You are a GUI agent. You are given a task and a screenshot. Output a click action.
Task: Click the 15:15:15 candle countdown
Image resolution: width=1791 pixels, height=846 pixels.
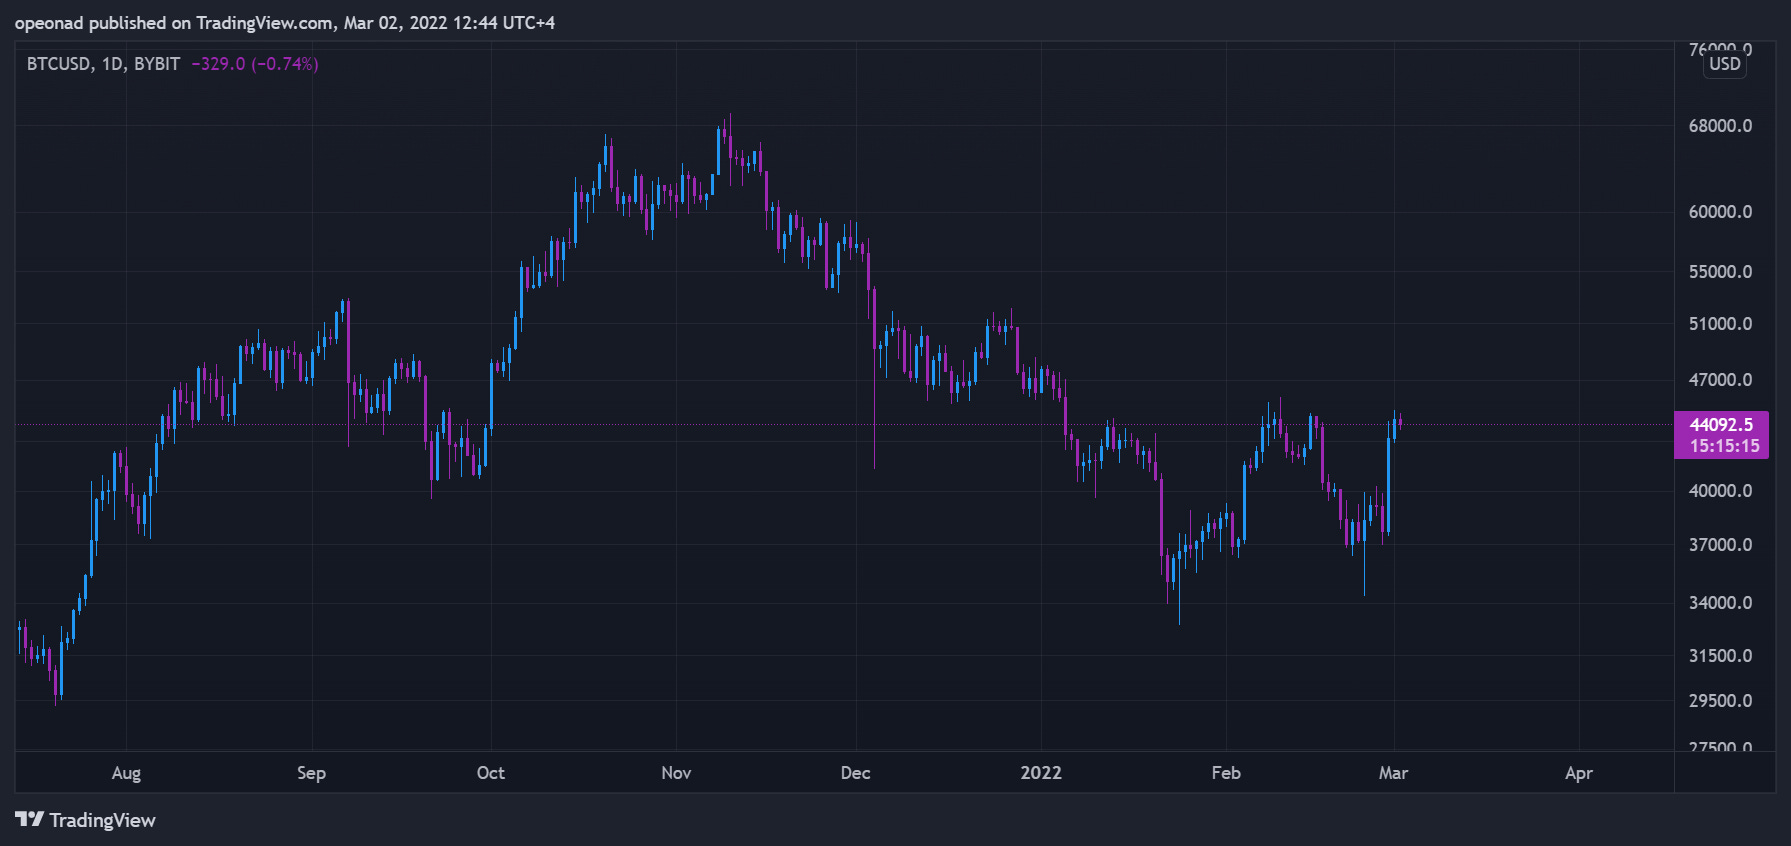[x=1724, y=446]
